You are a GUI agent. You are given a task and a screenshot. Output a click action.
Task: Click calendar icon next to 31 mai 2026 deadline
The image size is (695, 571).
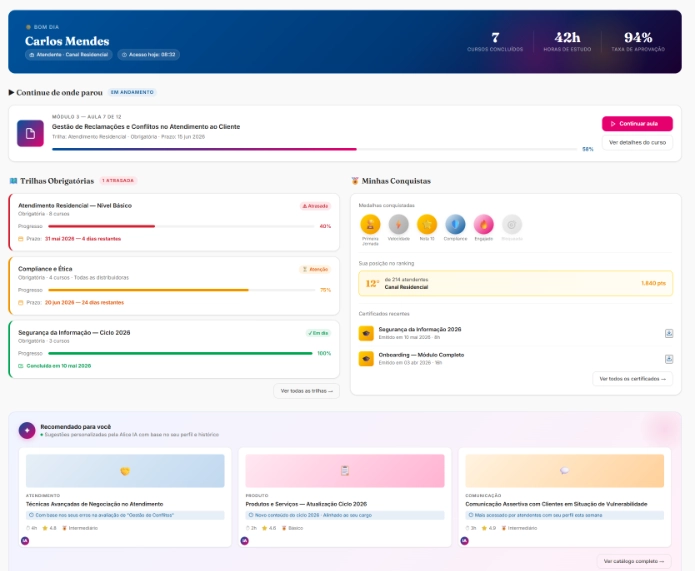coord(20,239)
